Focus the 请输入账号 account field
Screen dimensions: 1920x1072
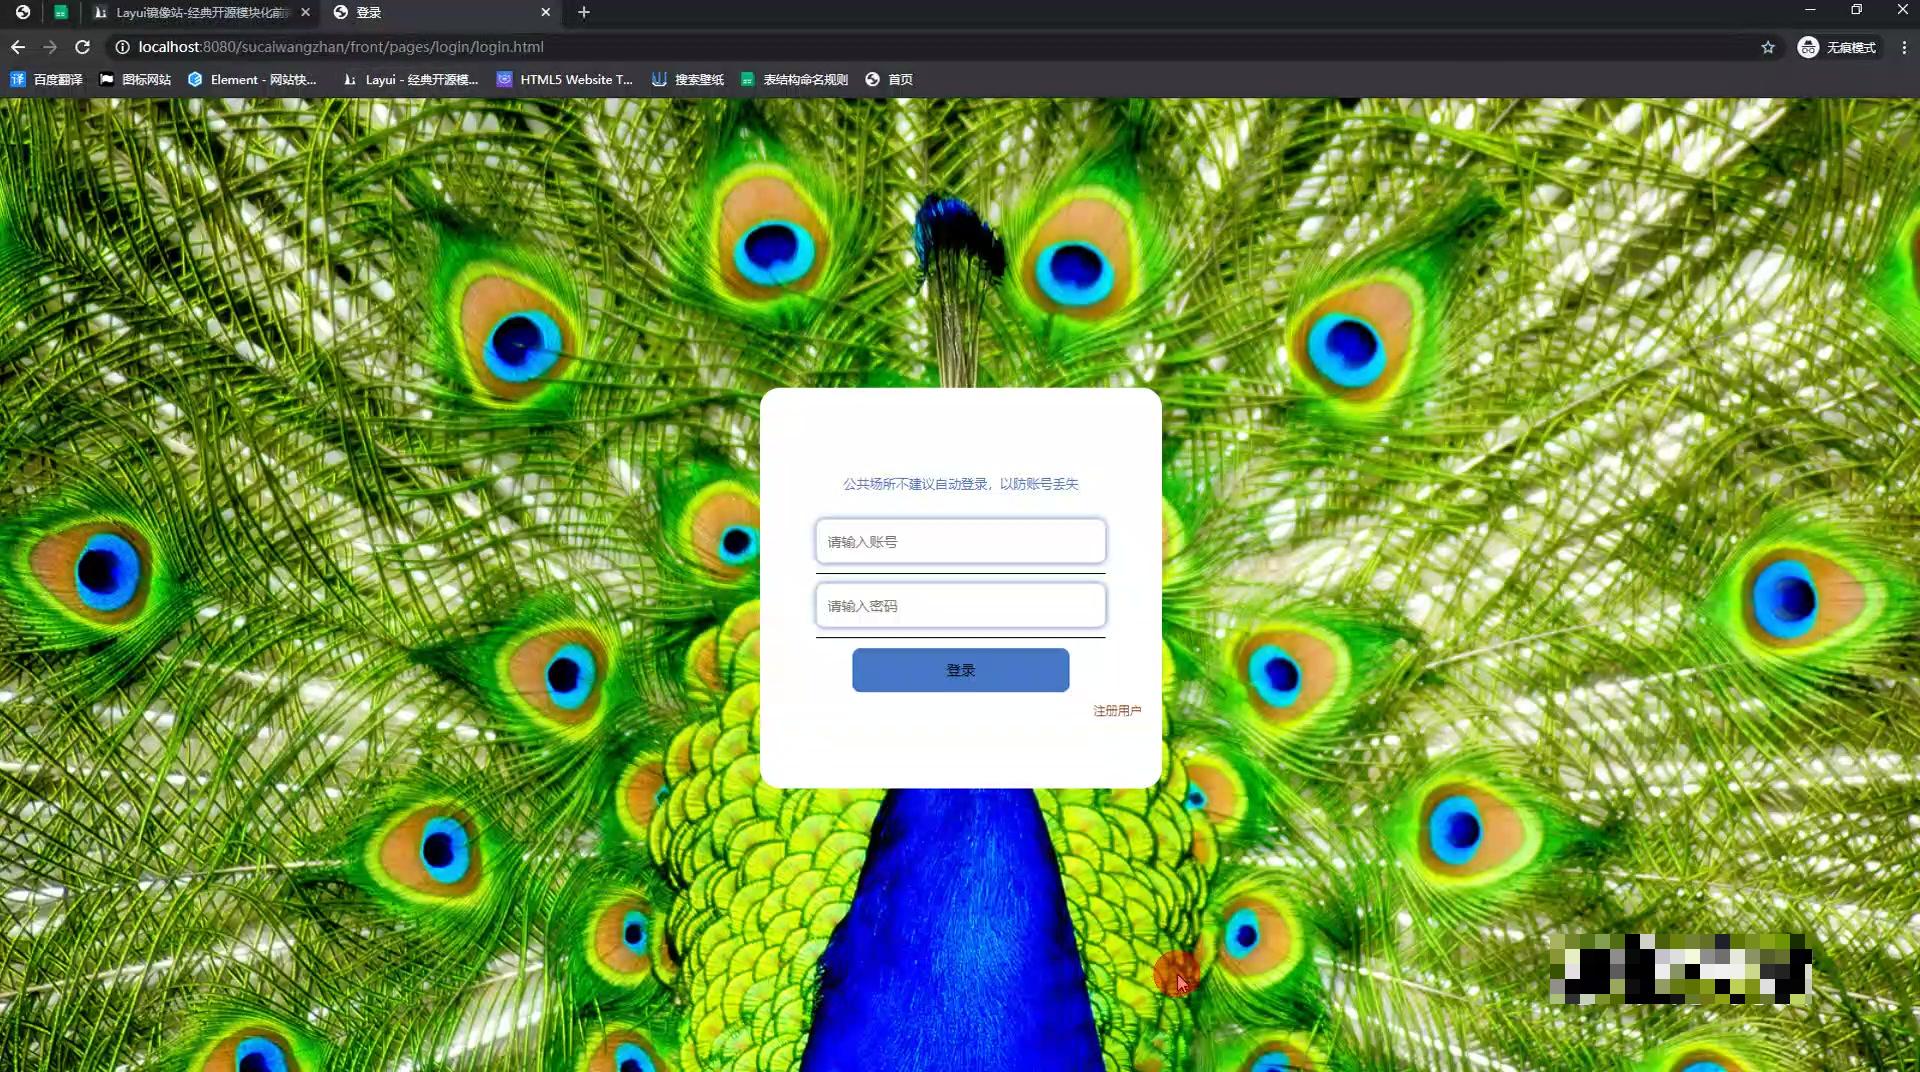click(960, 541)
